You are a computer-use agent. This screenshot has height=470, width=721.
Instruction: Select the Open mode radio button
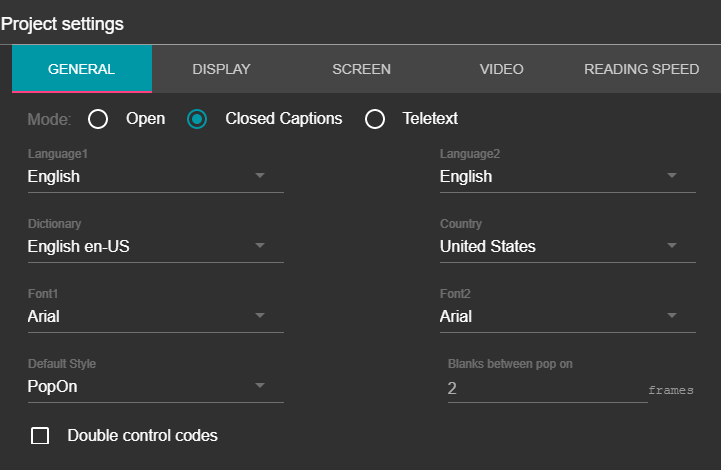[x=98, y=120]
